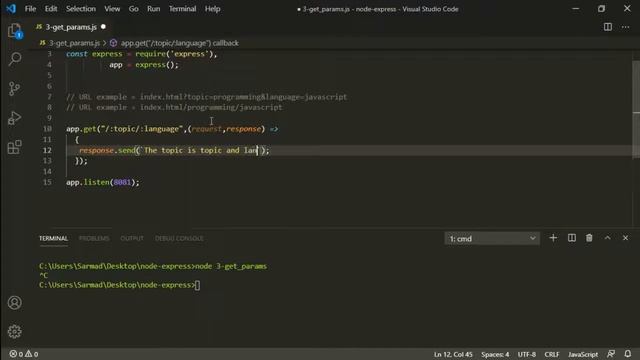640x360 pixels.
Task: Open the Terminal menu
Action: [x=182, y=9]
